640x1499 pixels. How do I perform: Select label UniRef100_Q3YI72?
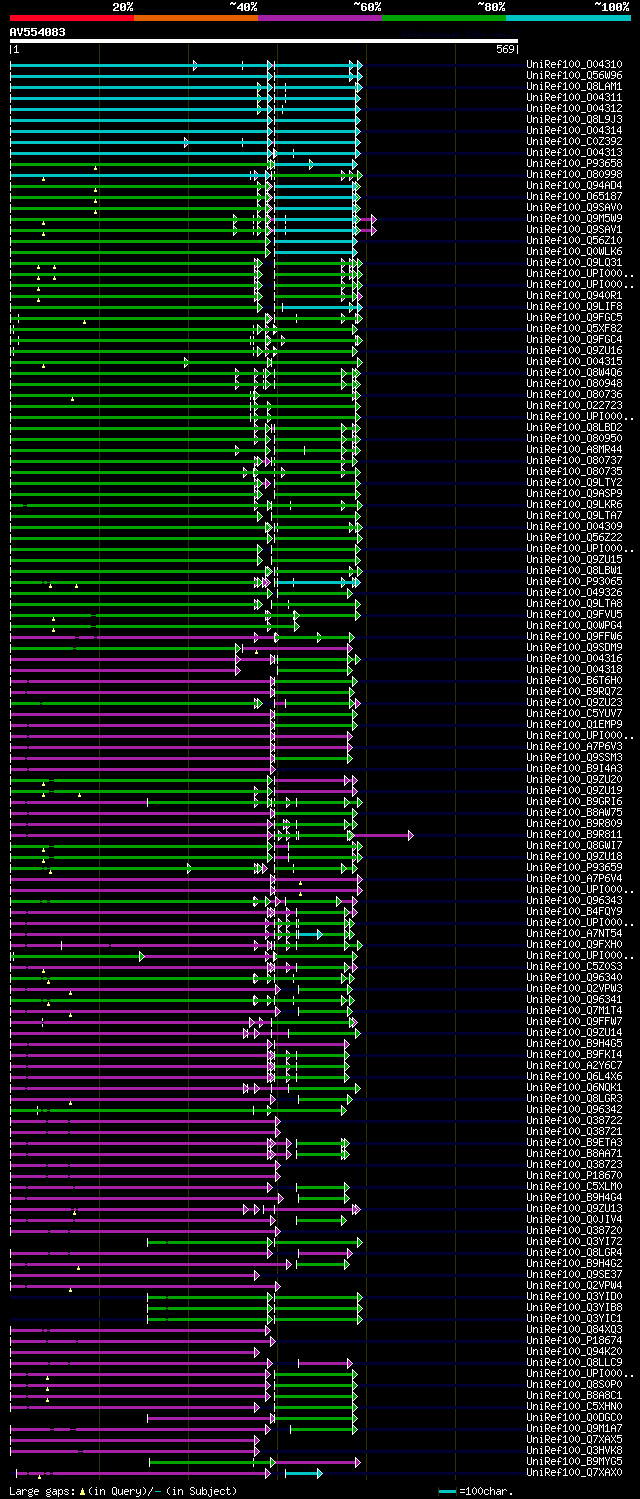pyautogui.click(x=574, y=1241)
